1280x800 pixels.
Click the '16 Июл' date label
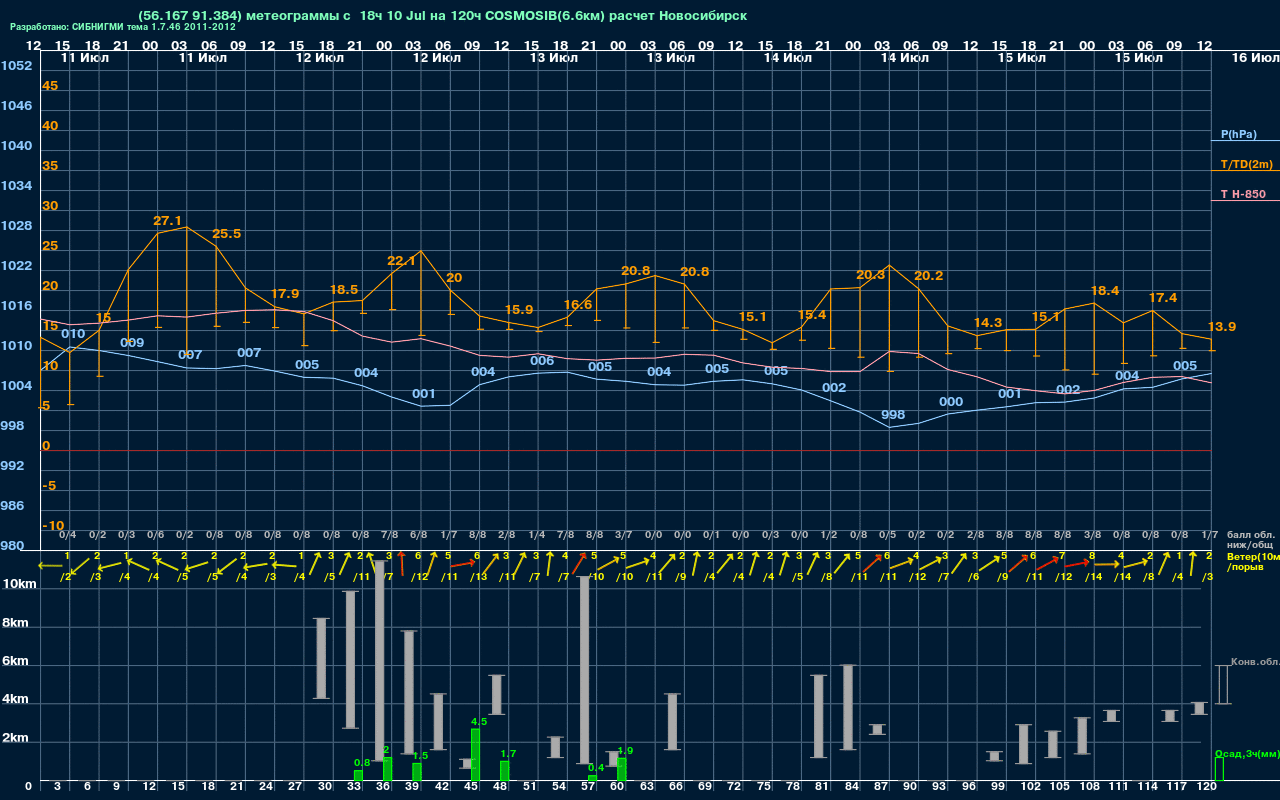click(x=1254, y=58)
